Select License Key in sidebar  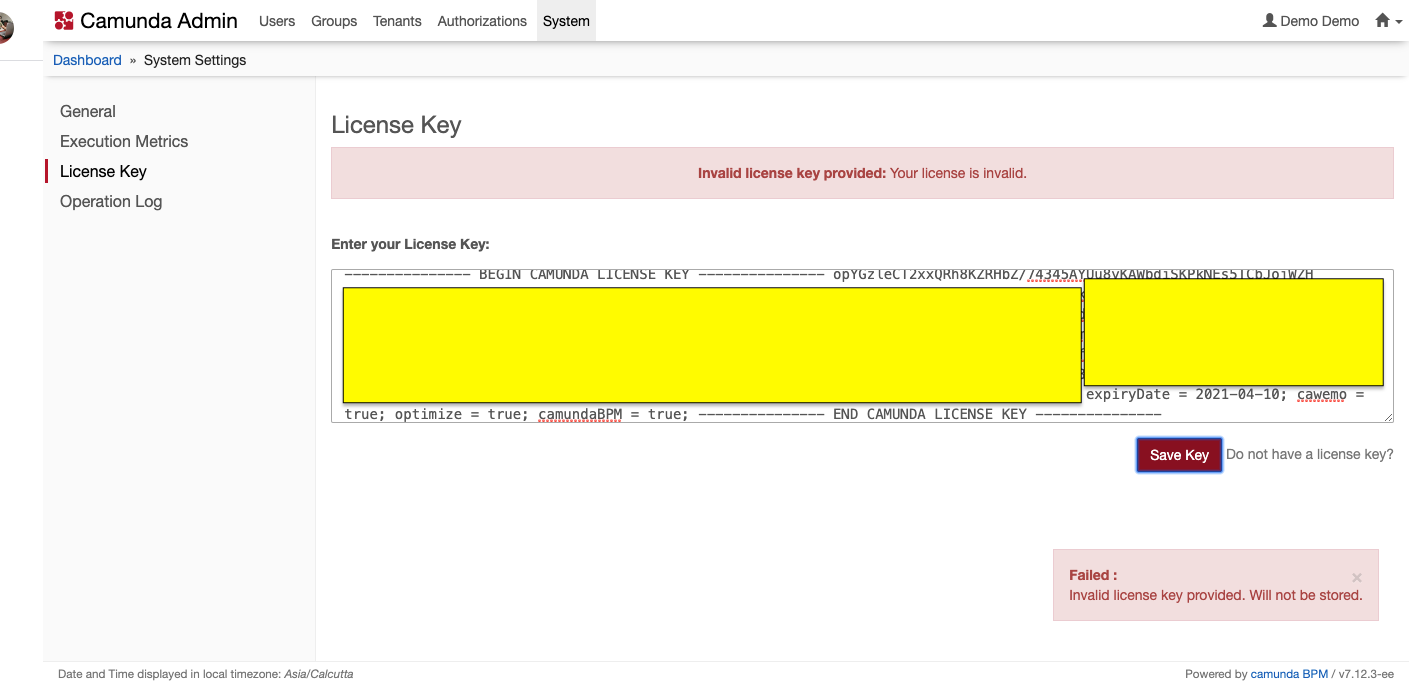pos(103,171)
